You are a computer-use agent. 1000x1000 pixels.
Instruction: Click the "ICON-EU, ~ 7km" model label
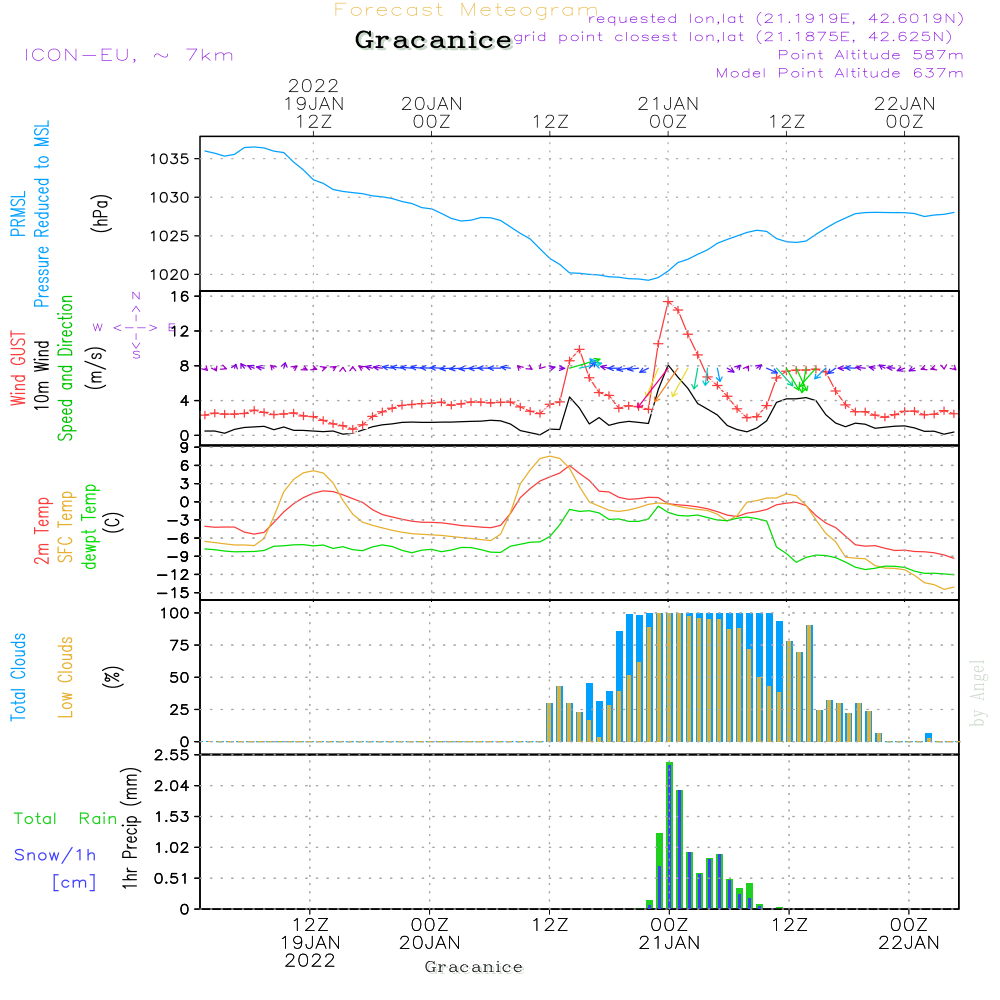[x=129, y=55]
